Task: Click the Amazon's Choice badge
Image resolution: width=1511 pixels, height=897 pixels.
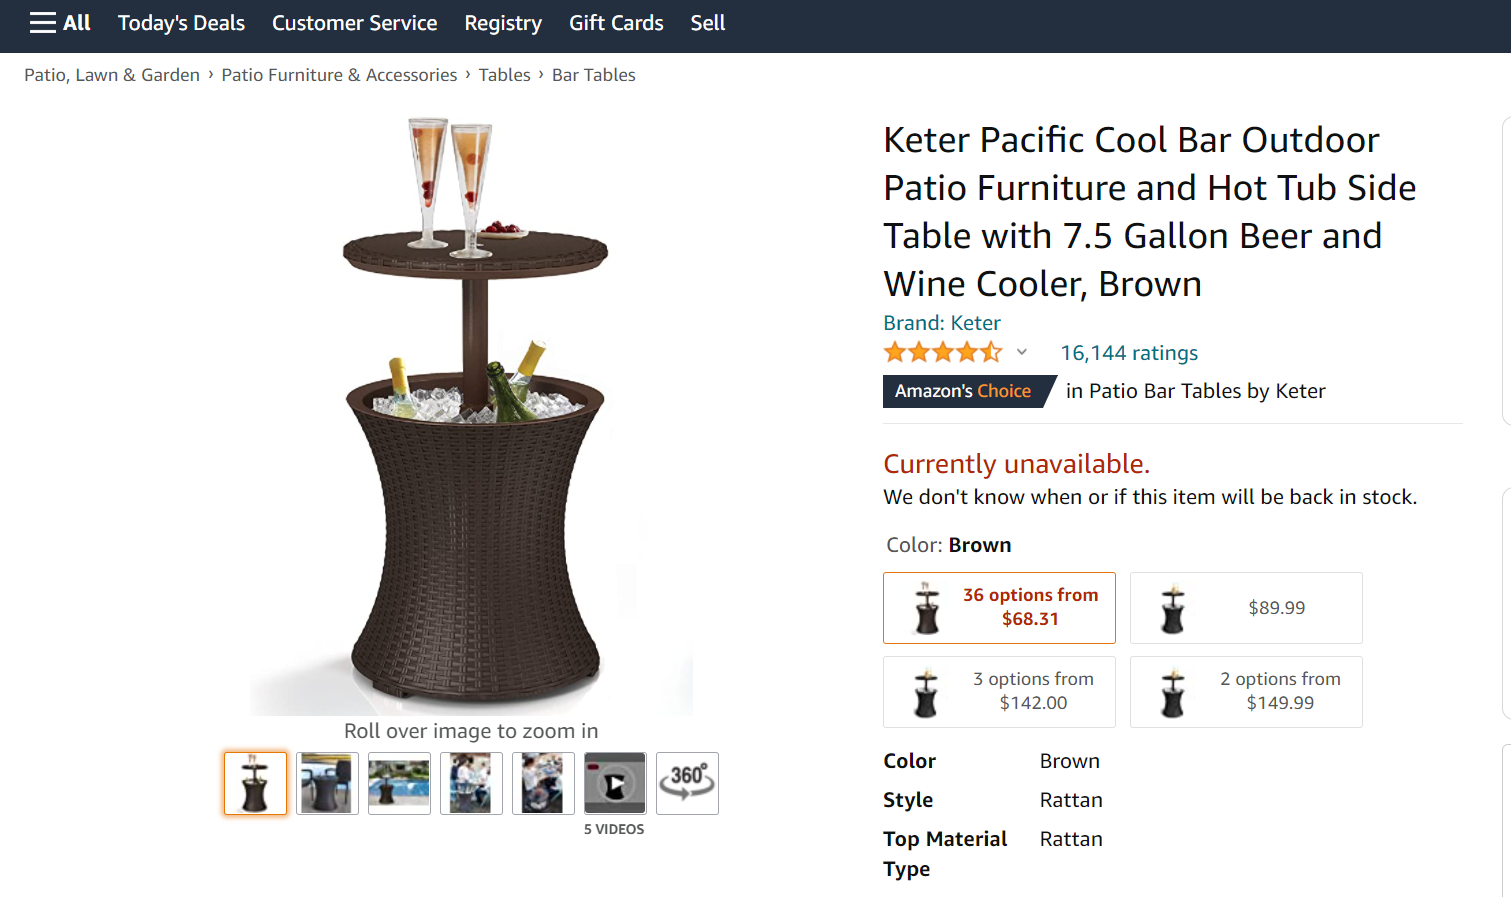Action: click(963, 391)
